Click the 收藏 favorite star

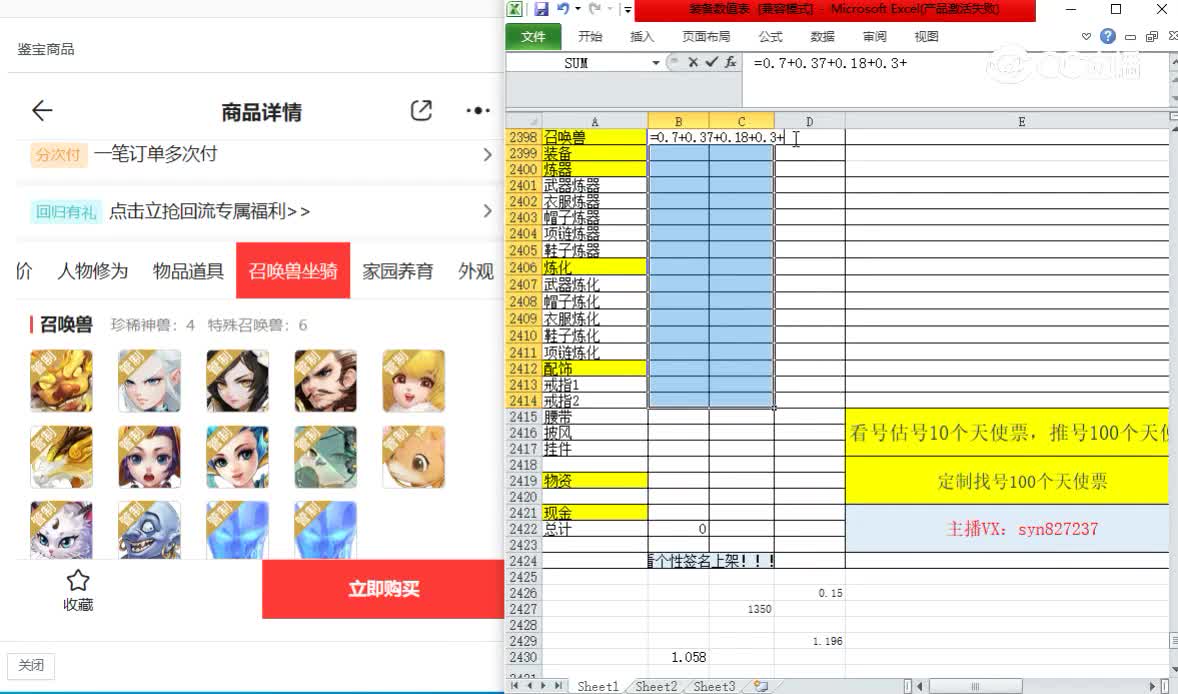(x=78, y=581)
